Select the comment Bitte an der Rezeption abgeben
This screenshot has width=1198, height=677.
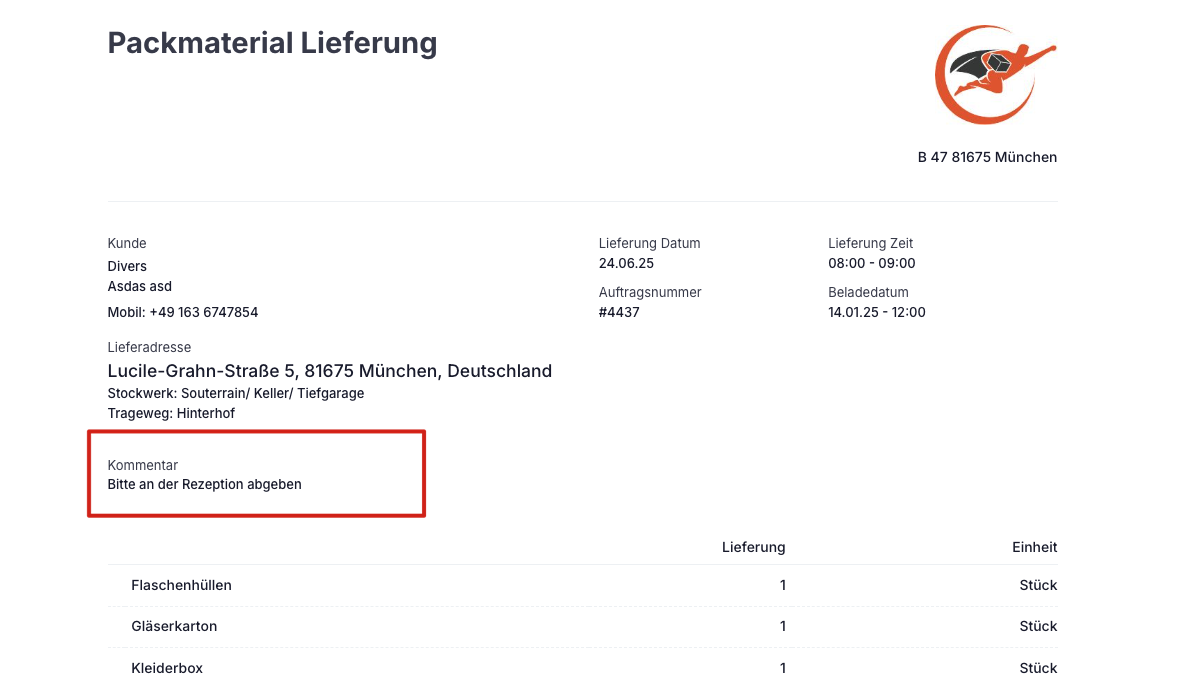pos(204,484)
